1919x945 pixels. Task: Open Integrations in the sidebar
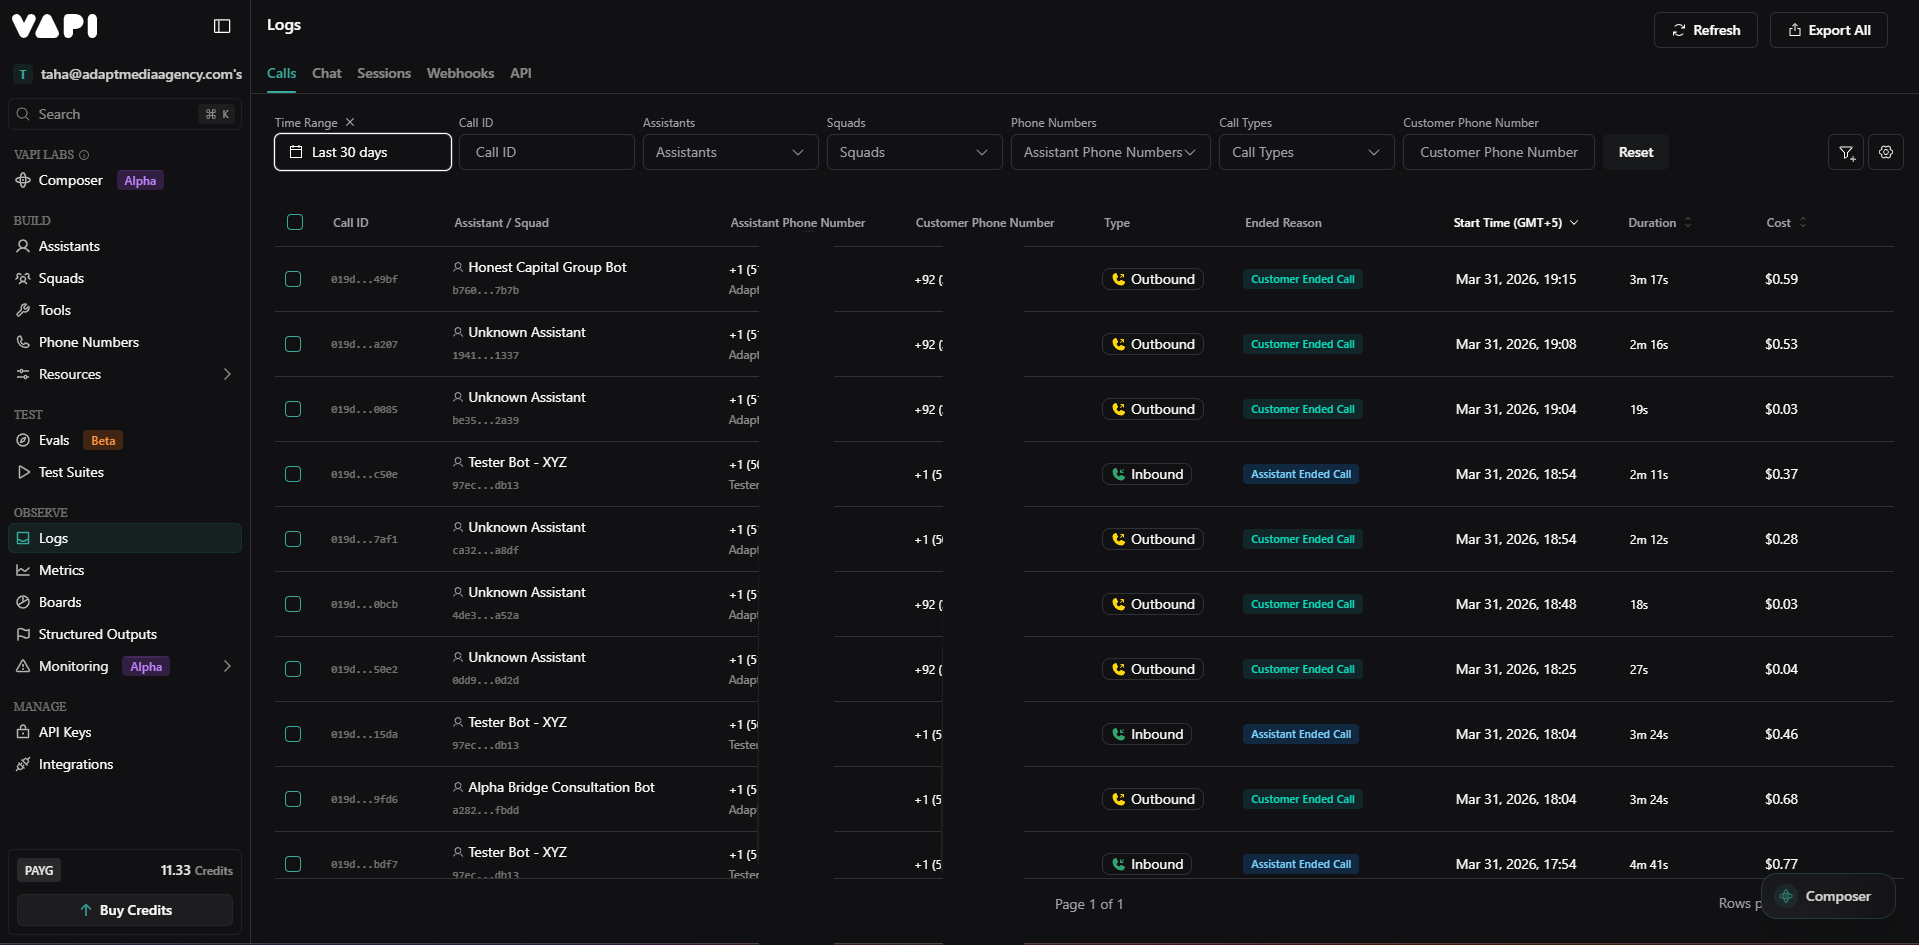(76, 764)
